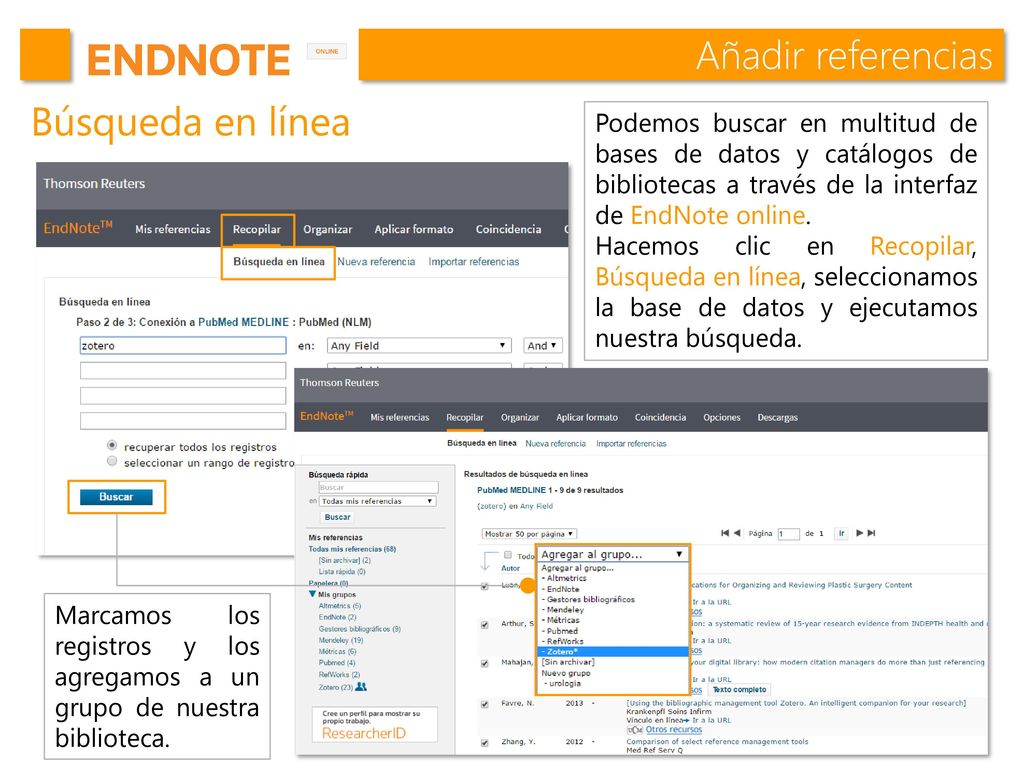1024x768 pixels.
Task: Click search term field containing 'zotero'
Action: tap(183, 345)
